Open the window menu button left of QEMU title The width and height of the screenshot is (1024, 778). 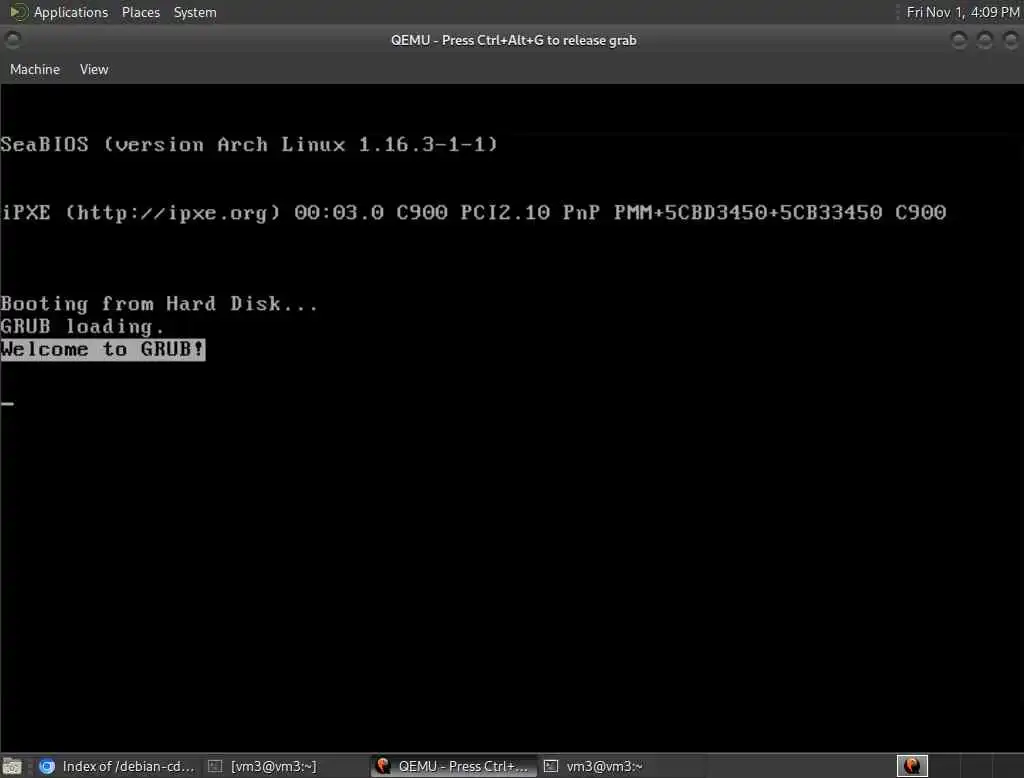(12, 41)
